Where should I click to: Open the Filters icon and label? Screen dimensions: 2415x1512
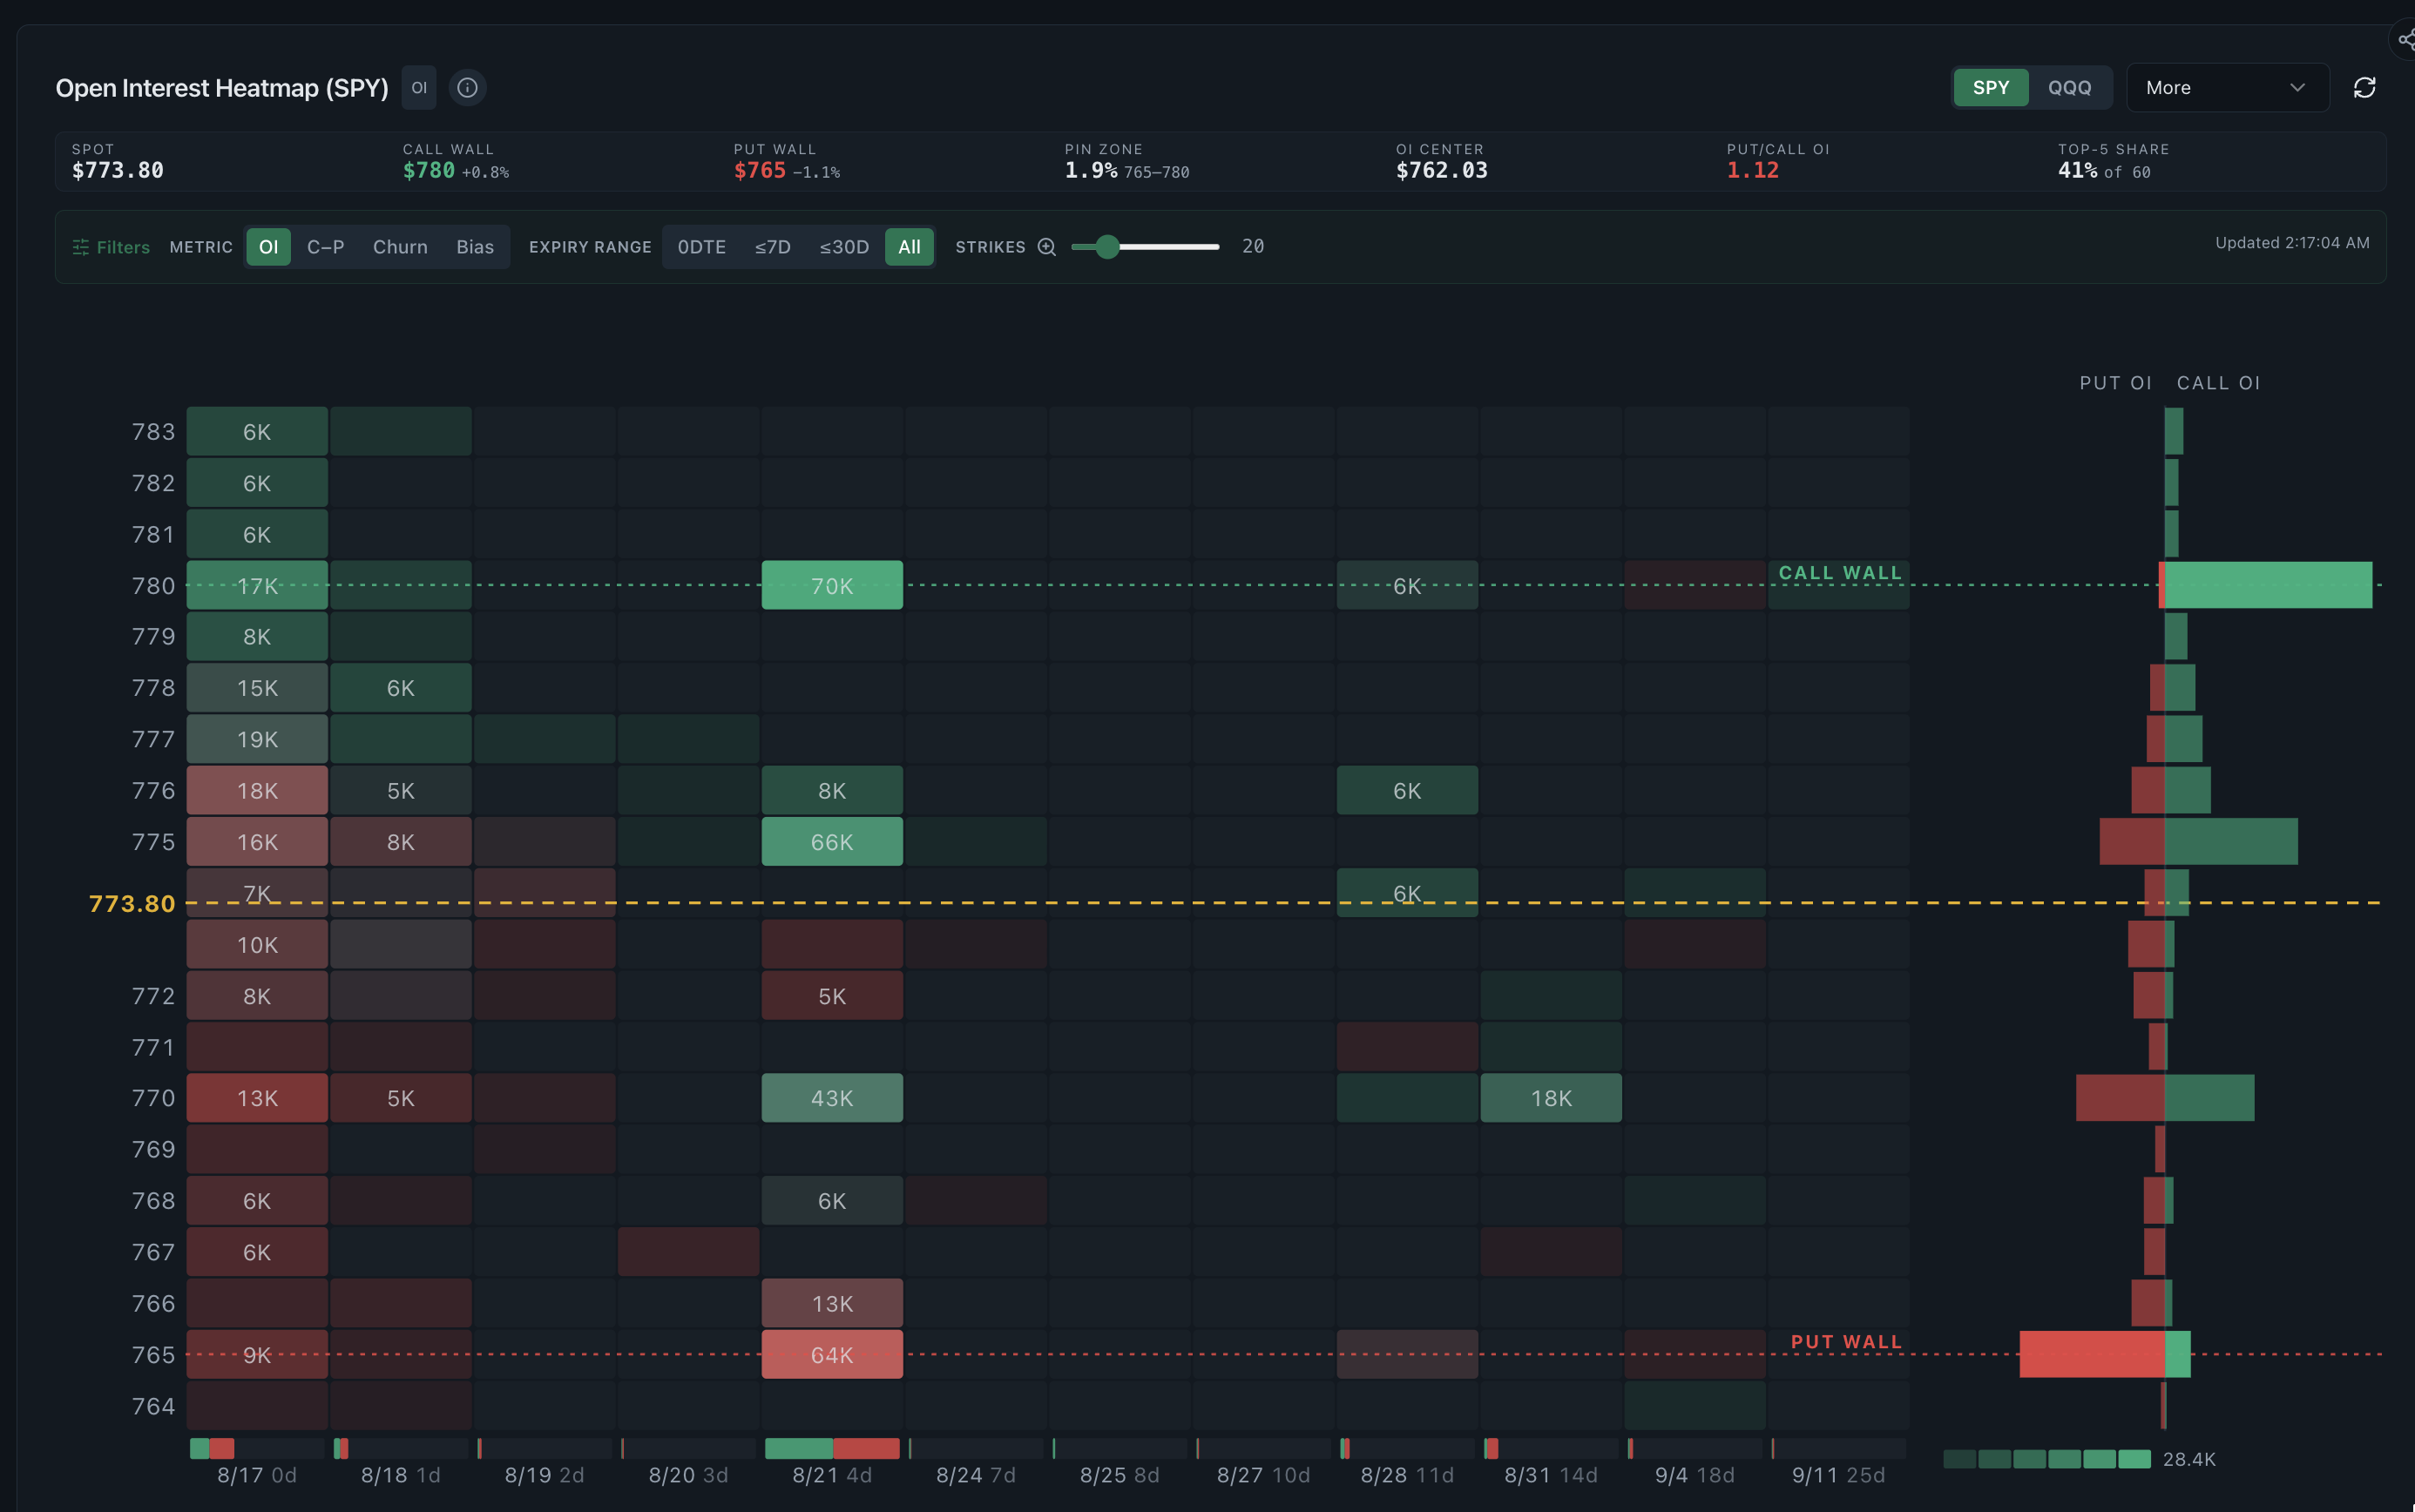pos(111,247)
